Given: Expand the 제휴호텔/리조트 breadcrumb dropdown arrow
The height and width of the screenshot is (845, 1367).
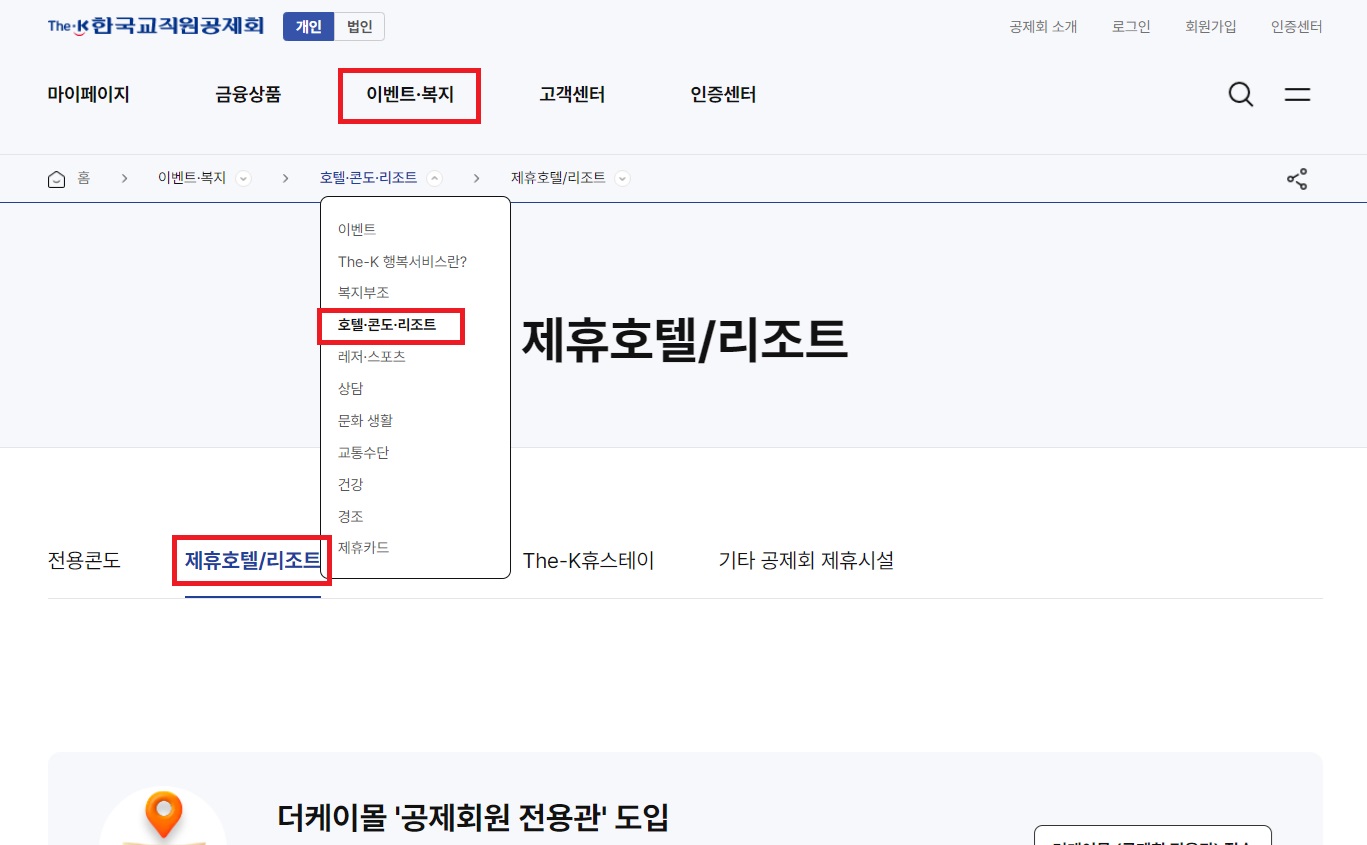Looking at the screenshot, I should pyautogui.click(x=622, y=179).
